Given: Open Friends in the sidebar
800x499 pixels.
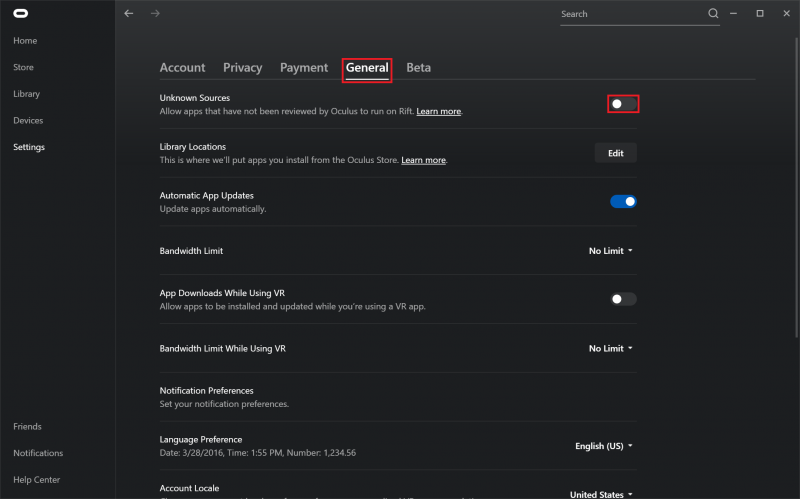Looking at the screenshot, I should pyautogui.click(x=27, y=427).
